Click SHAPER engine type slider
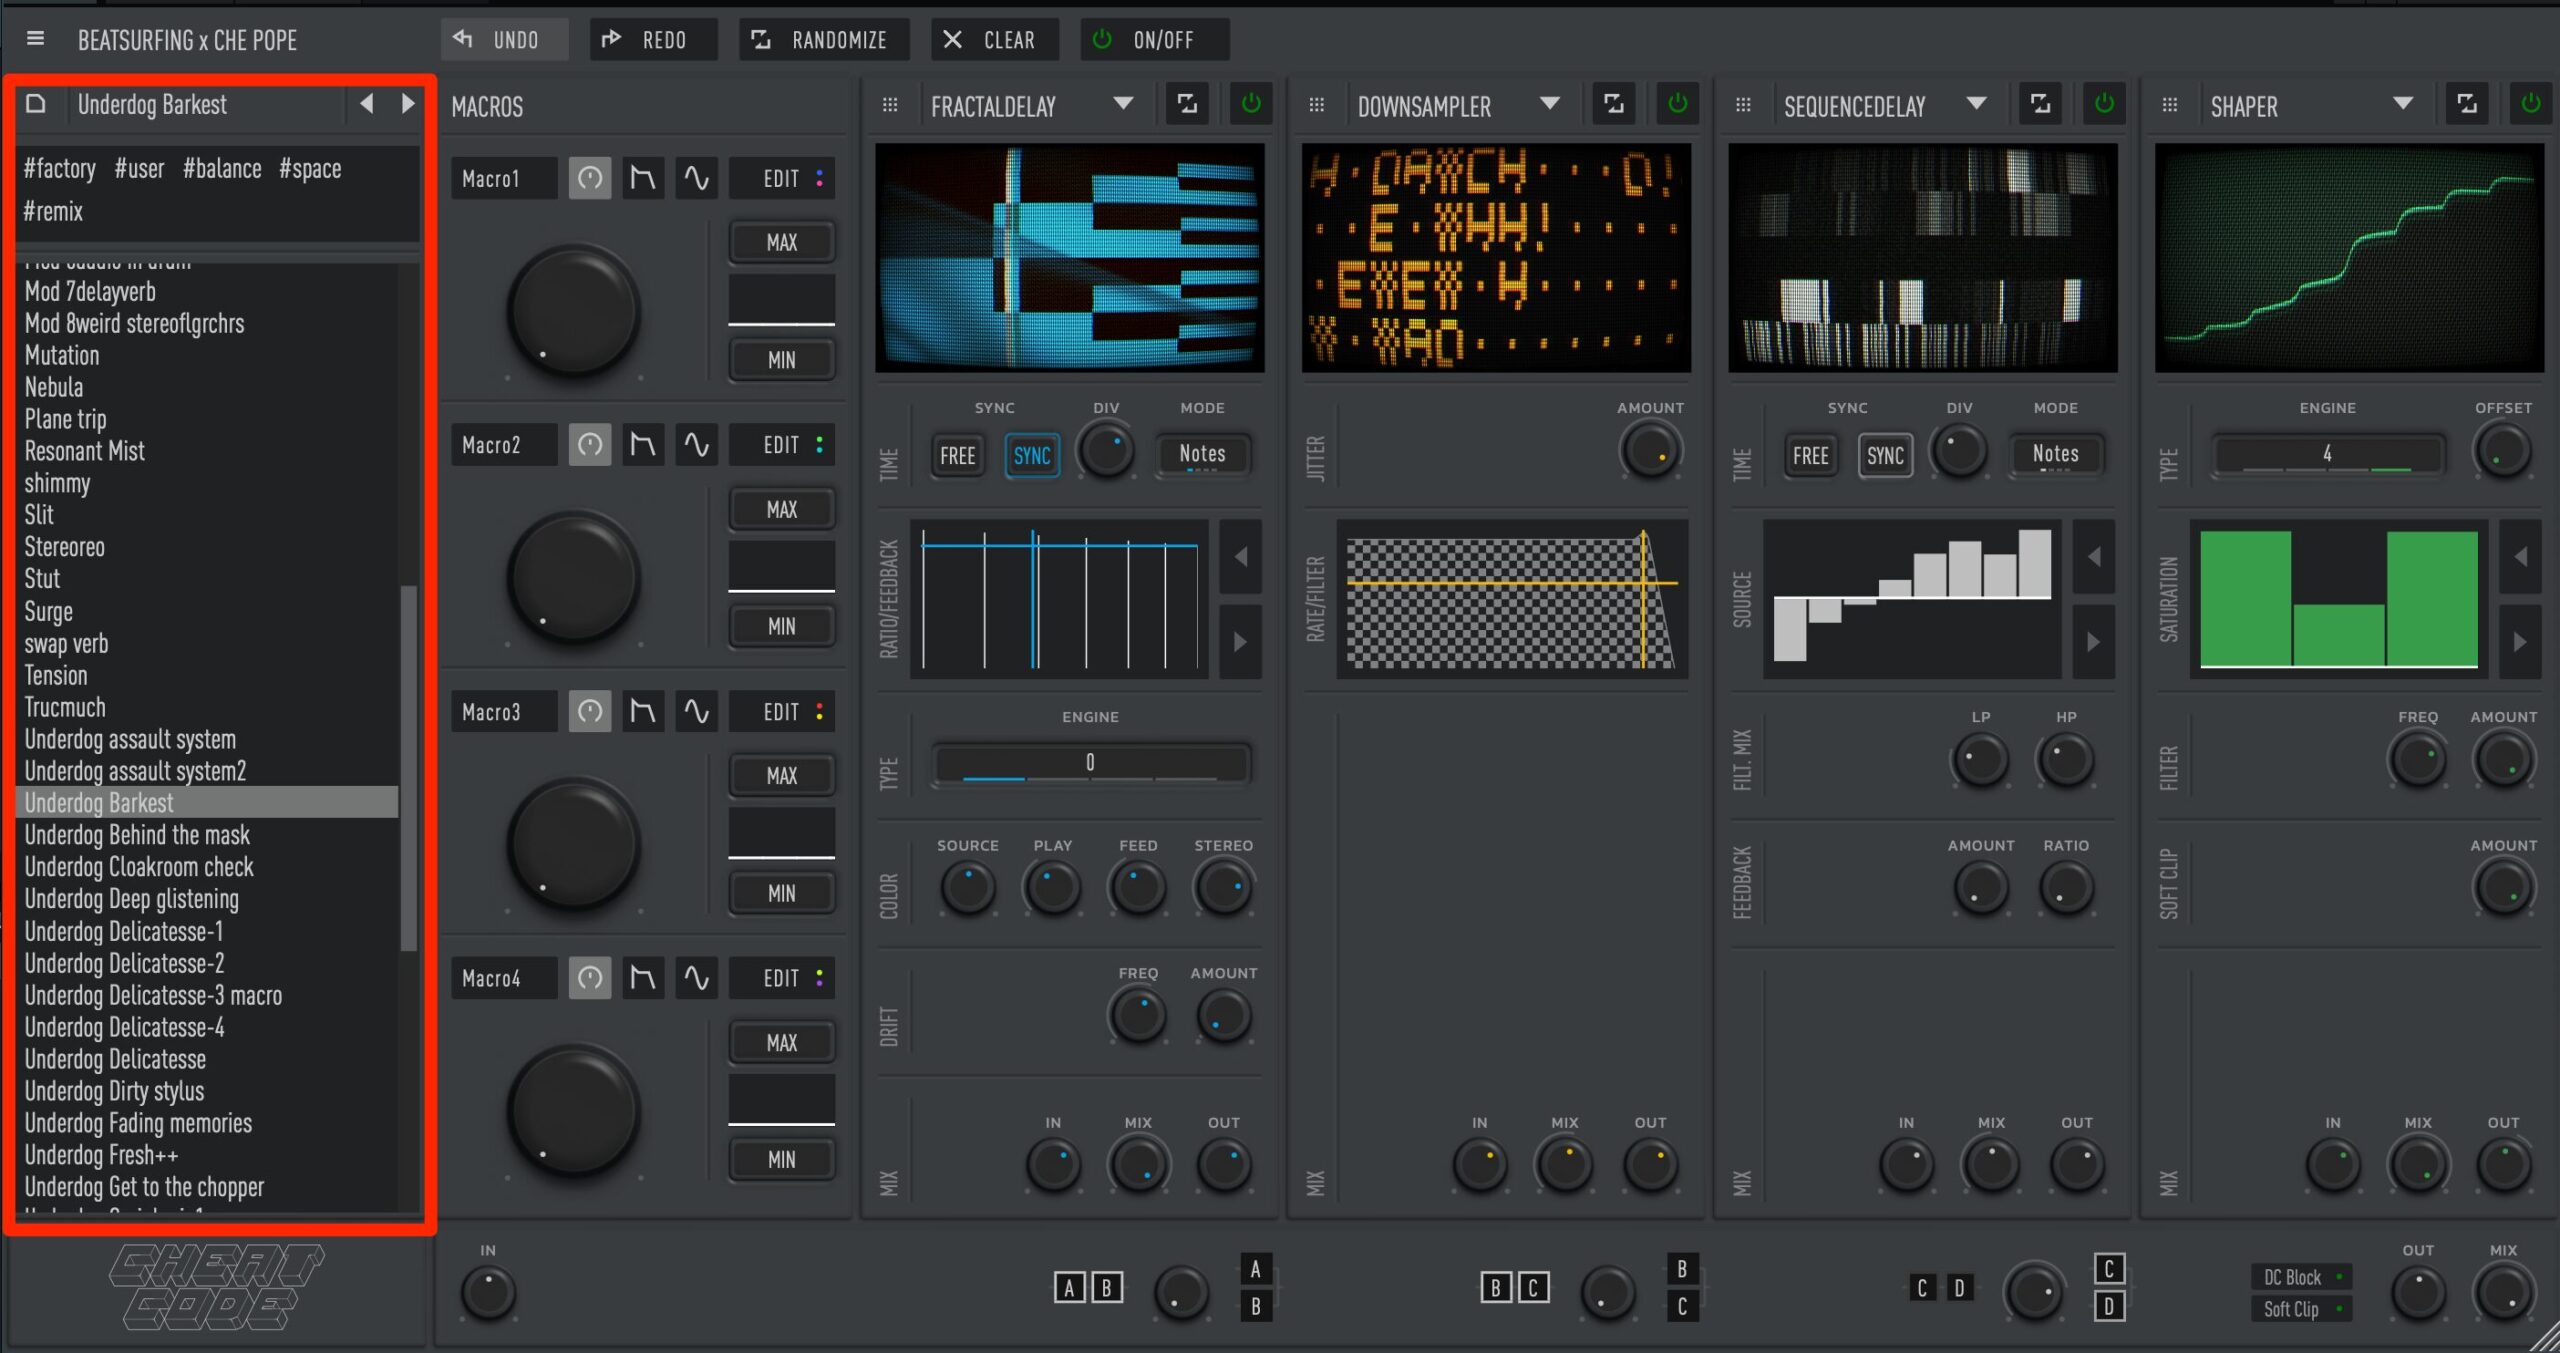The height and width of the screenshot is (1353, 2560). (x=2328, y=454)
